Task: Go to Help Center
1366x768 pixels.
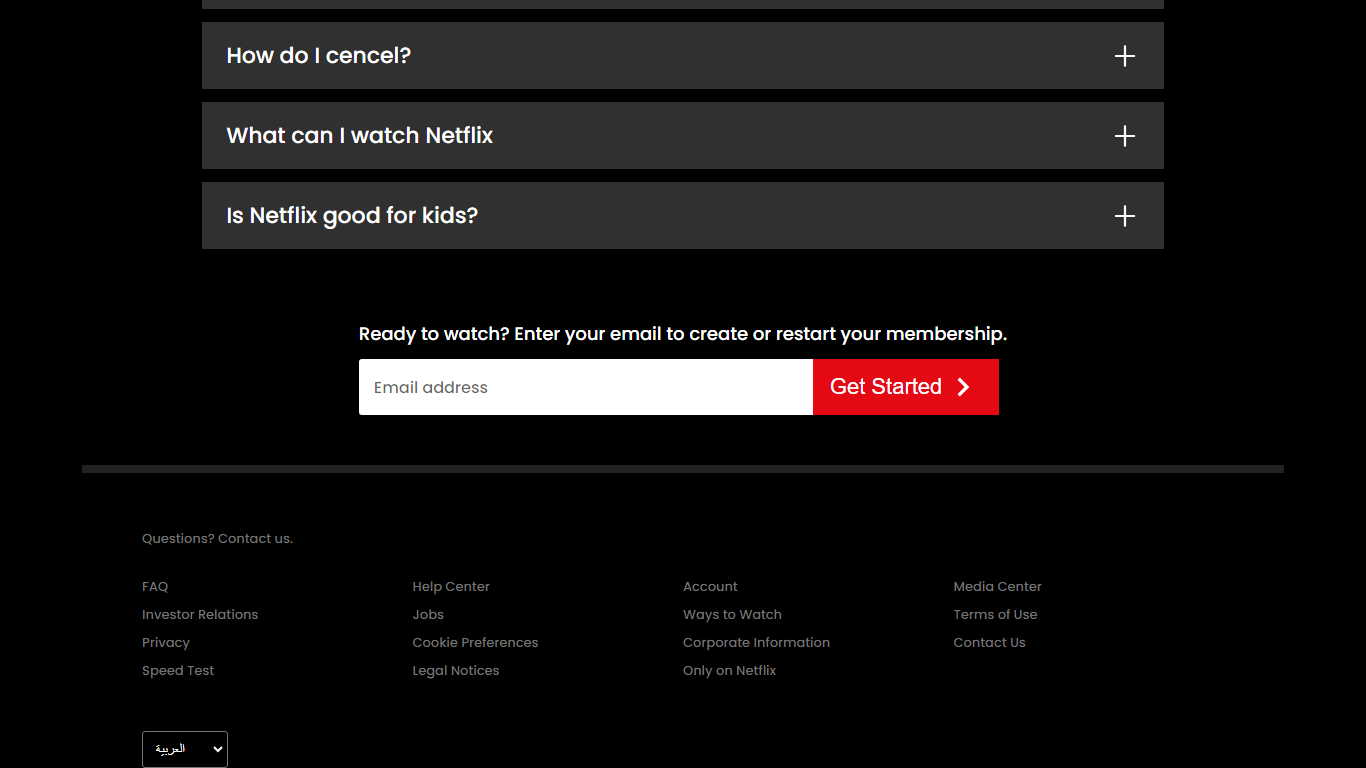Action: pos(451,587)
